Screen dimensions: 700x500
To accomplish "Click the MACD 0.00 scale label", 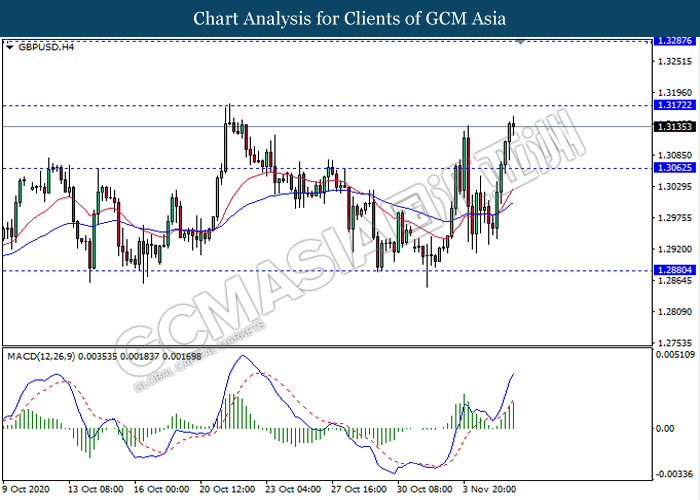I will (665, 428).
